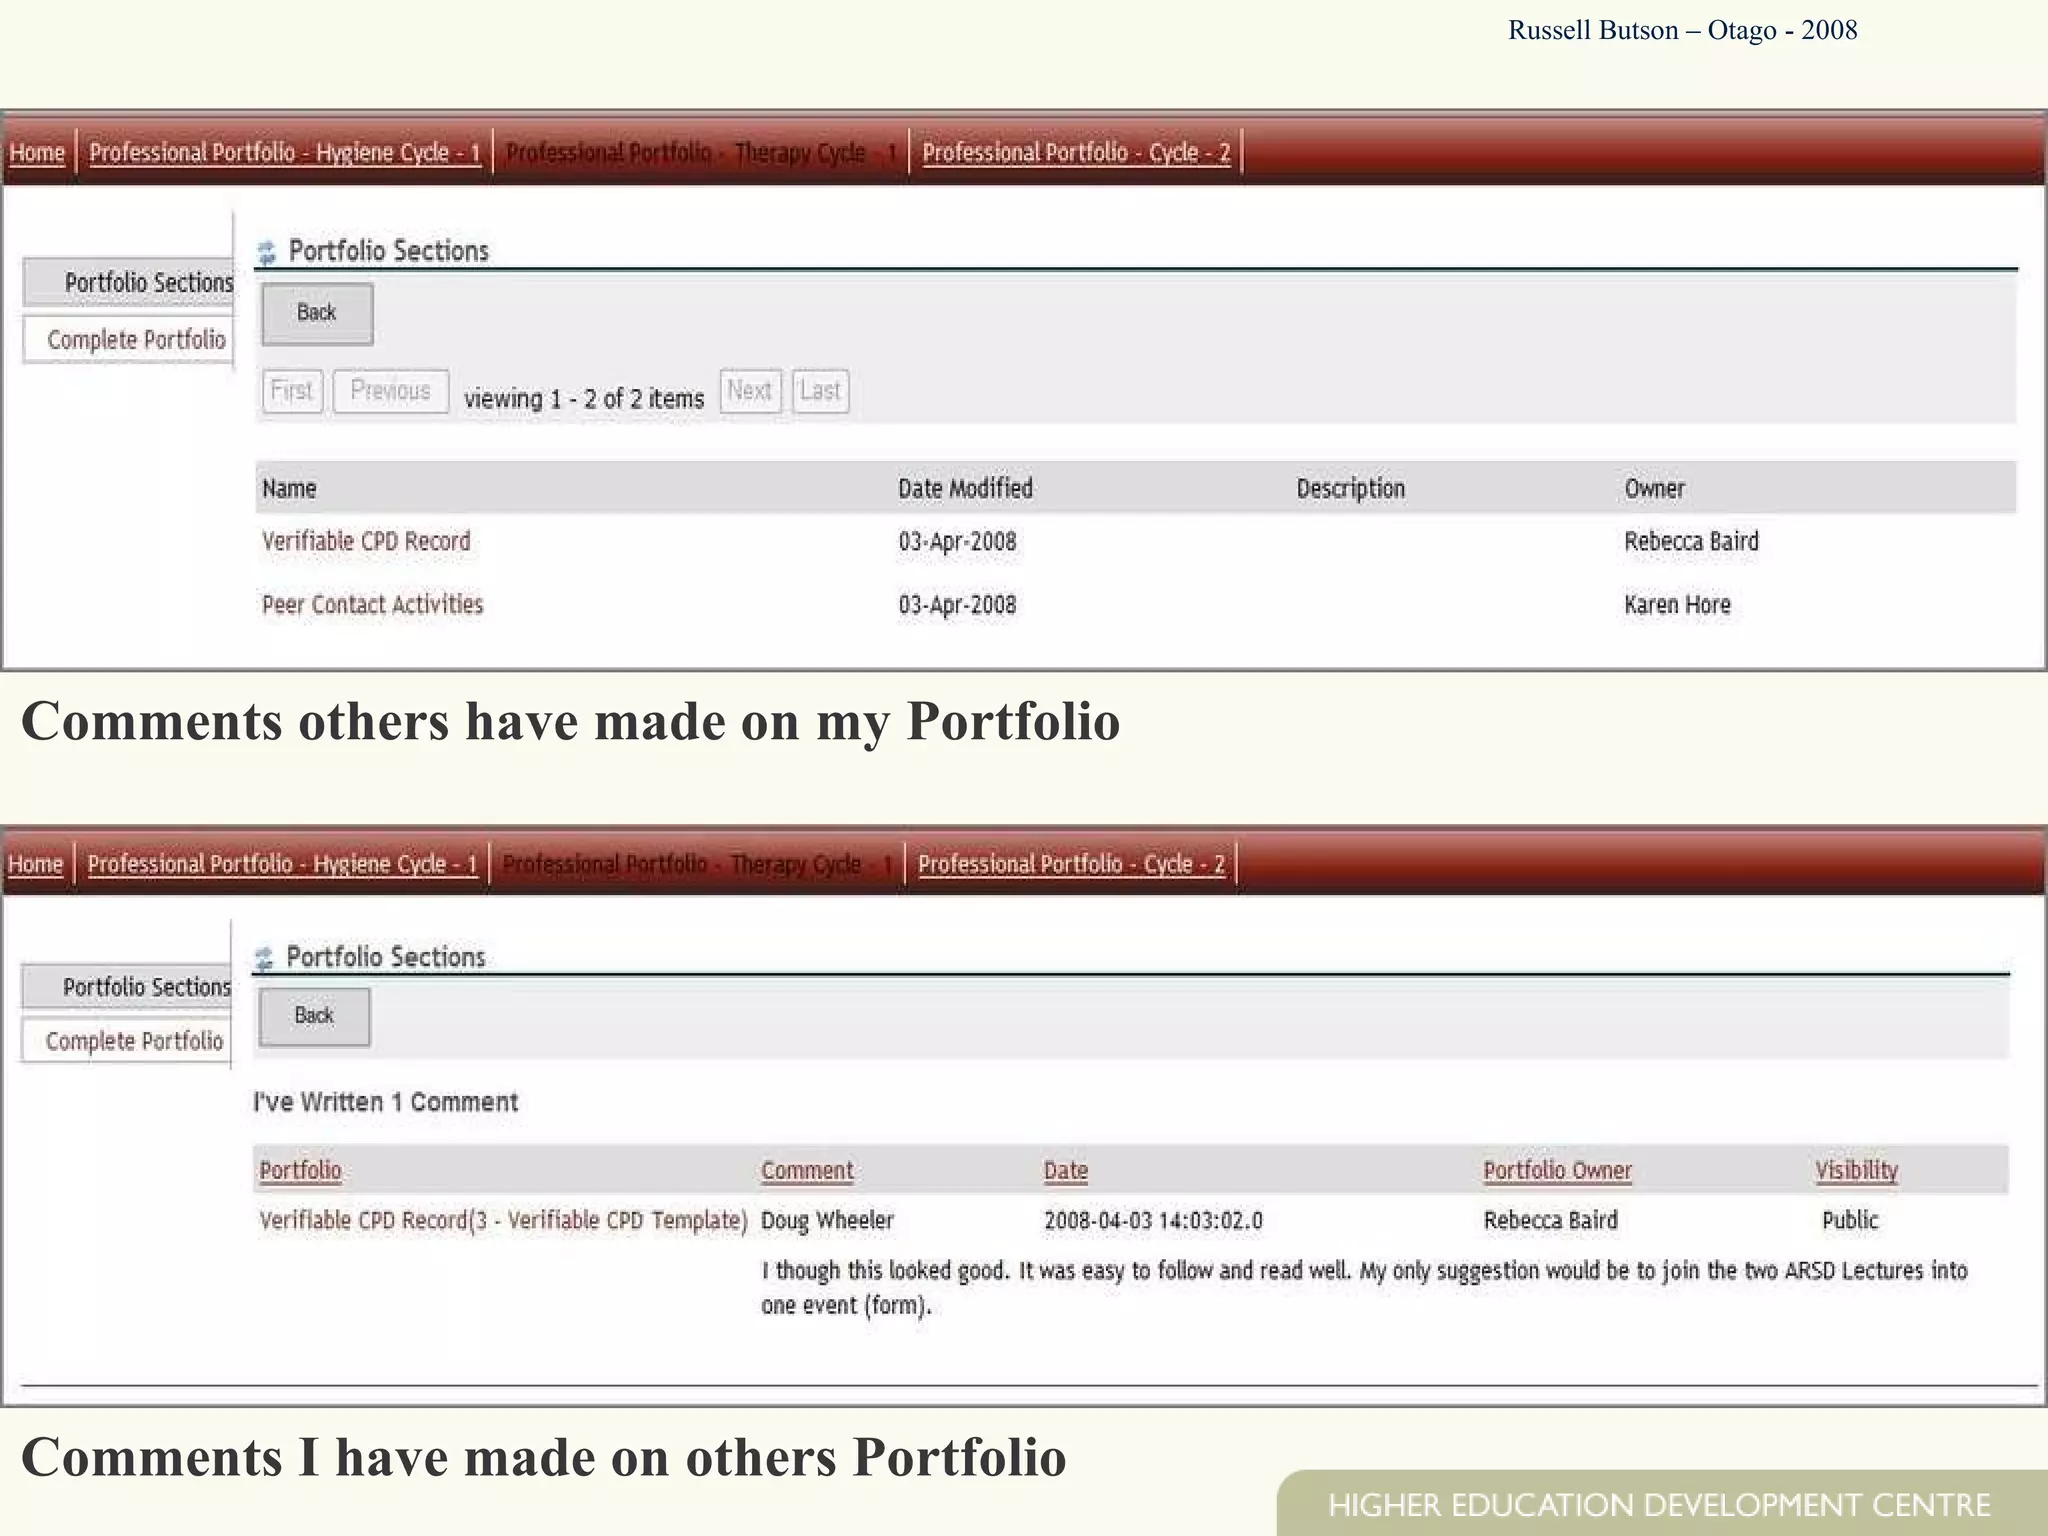Viewport: 2048px width, 1536px height.
Task: Select Complete Portfolio in the upper sidebar
Action: pos(128,340)
